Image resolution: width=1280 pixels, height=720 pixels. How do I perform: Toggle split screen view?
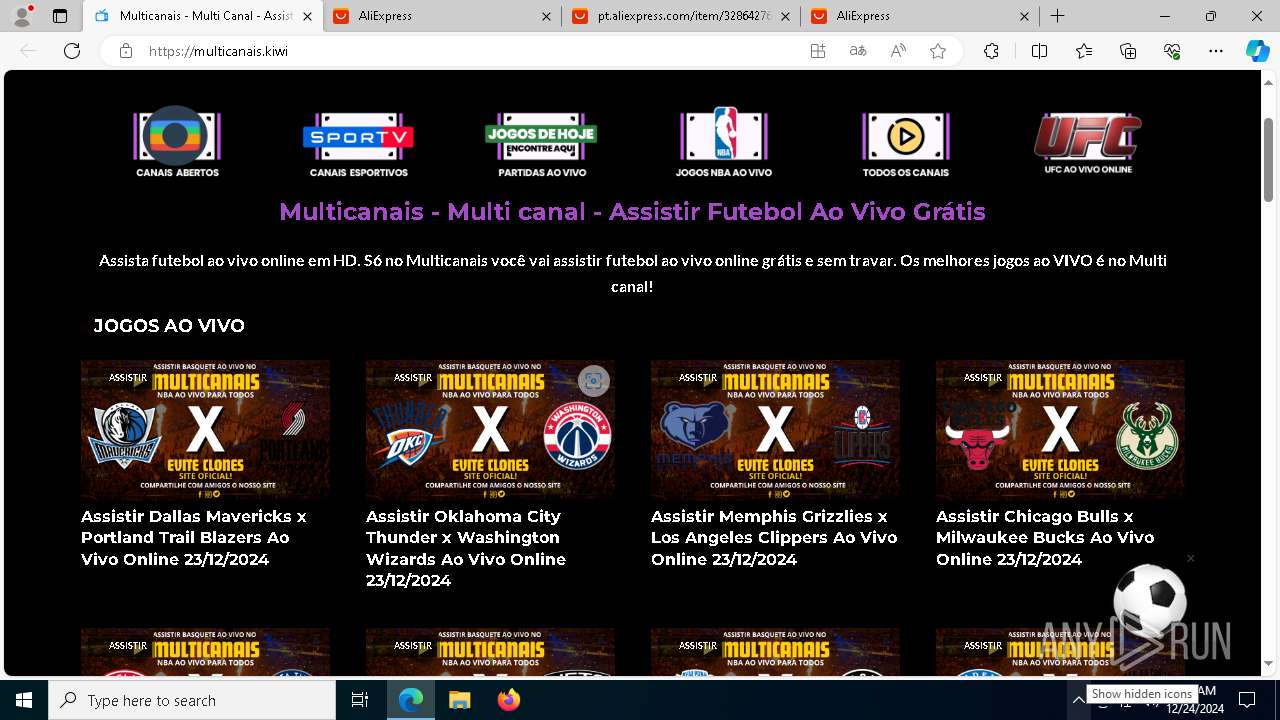(x=1039, y=51)
